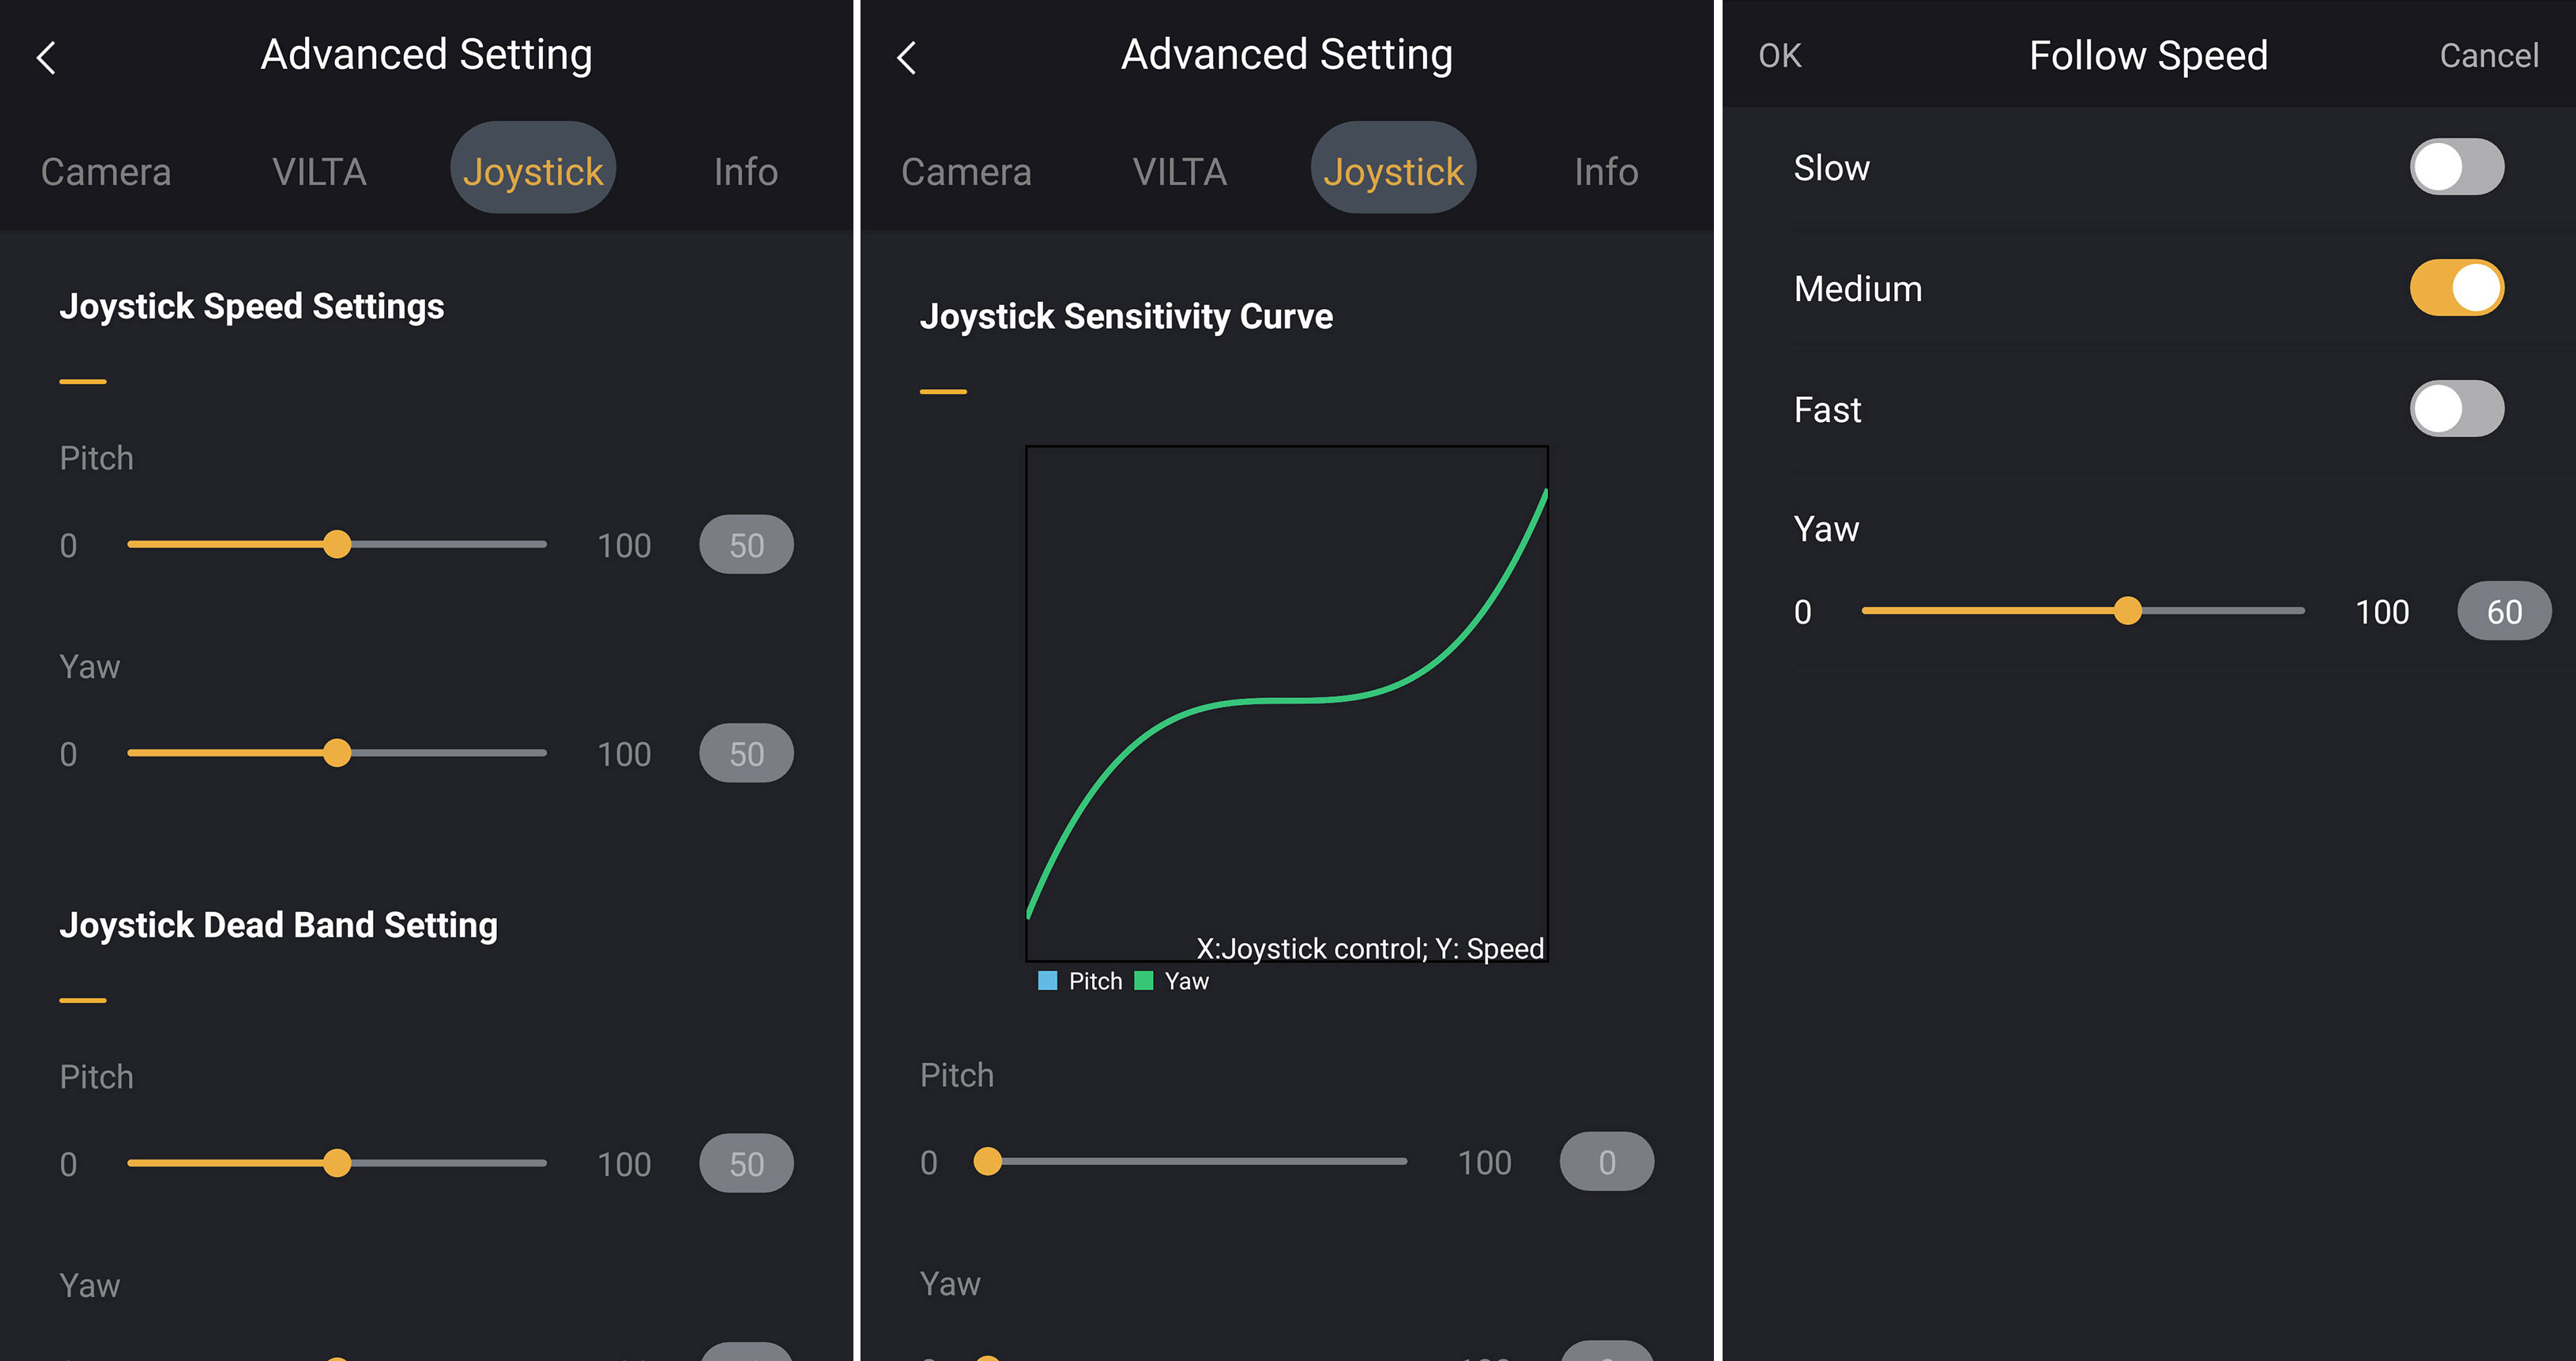Tap the back arrow on the middle screen
Image resolution: width=2576 pixels, height=1361 pixels.
(907, 57)
